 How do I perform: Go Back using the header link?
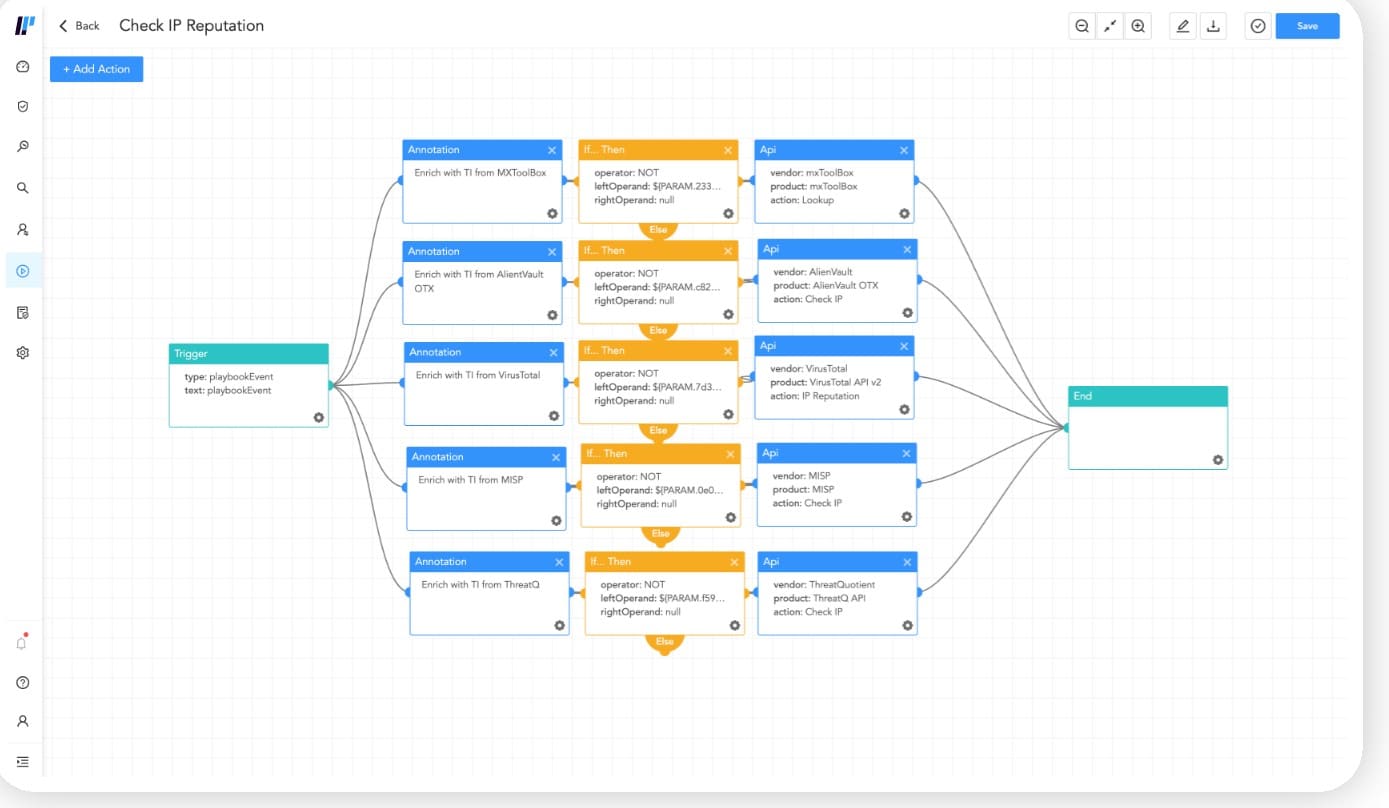[x=79, y=26]
